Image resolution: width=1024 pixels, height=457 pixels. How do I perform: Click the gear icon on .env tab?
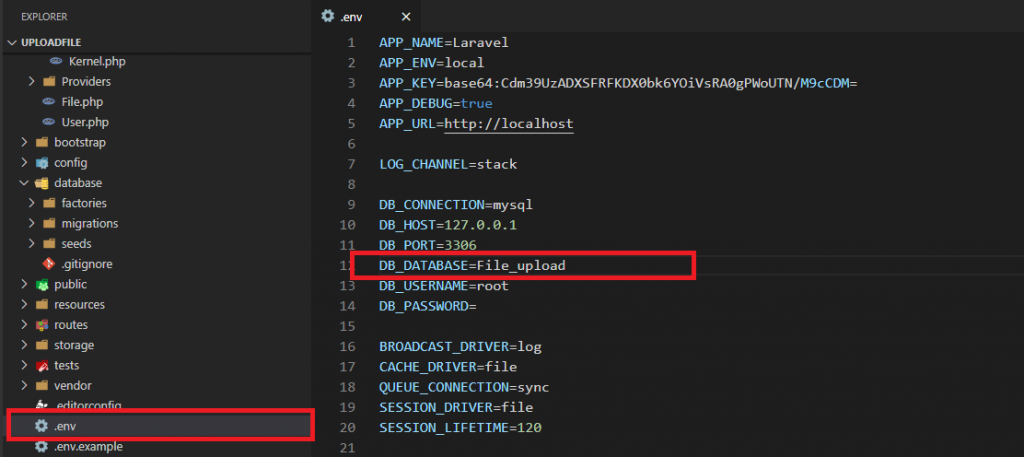pos(327,16)
